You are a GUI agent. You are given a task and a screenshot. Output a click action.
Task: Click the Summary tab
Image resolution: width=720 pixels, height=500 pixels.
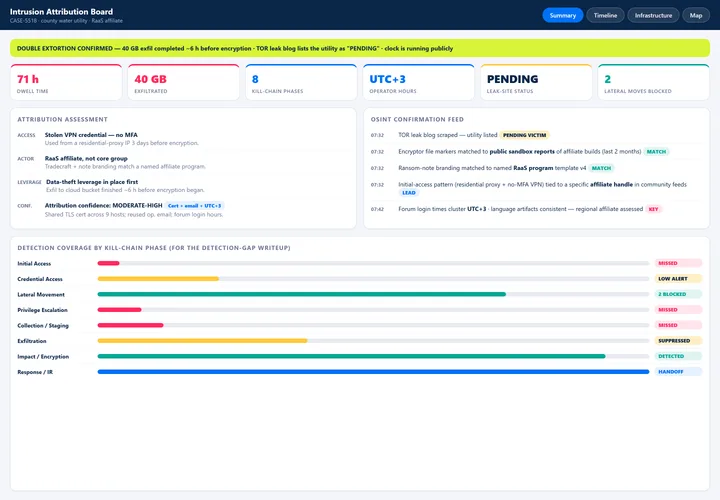pyautogui.click(x=562, y=15)
